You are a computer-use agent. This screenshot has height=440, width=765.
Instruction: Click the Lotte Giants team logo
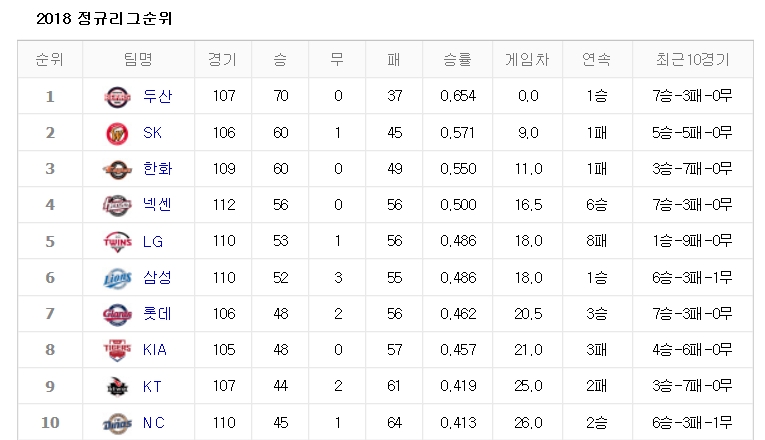[117, 314]
